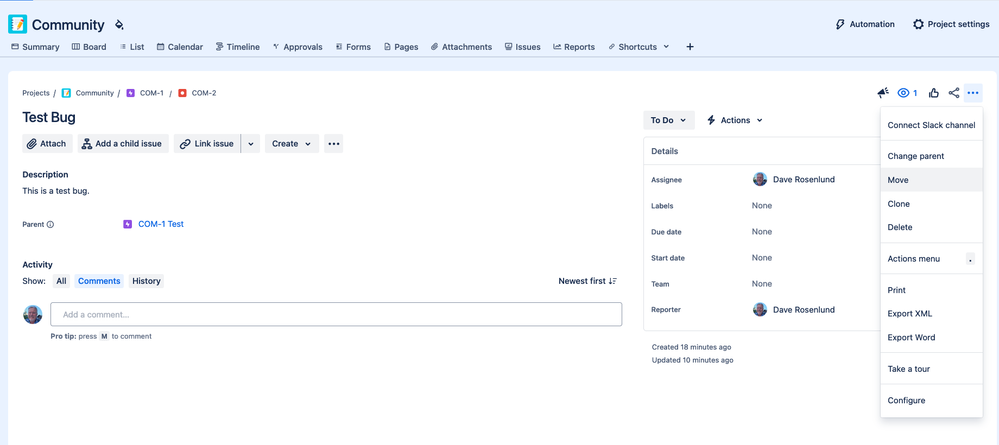The height and width of the screenshot is (445, 999).
Task: Click the Test Bug title
Action: coord(49,117)
